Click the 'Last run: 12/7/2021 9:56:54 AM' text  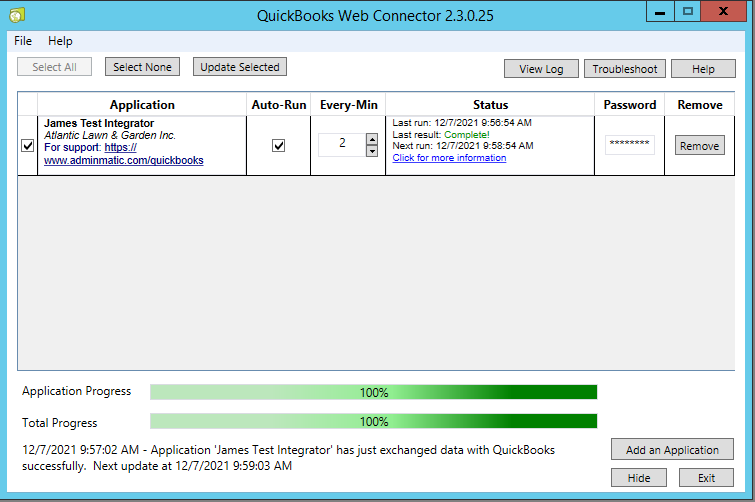tap(462, 123)
